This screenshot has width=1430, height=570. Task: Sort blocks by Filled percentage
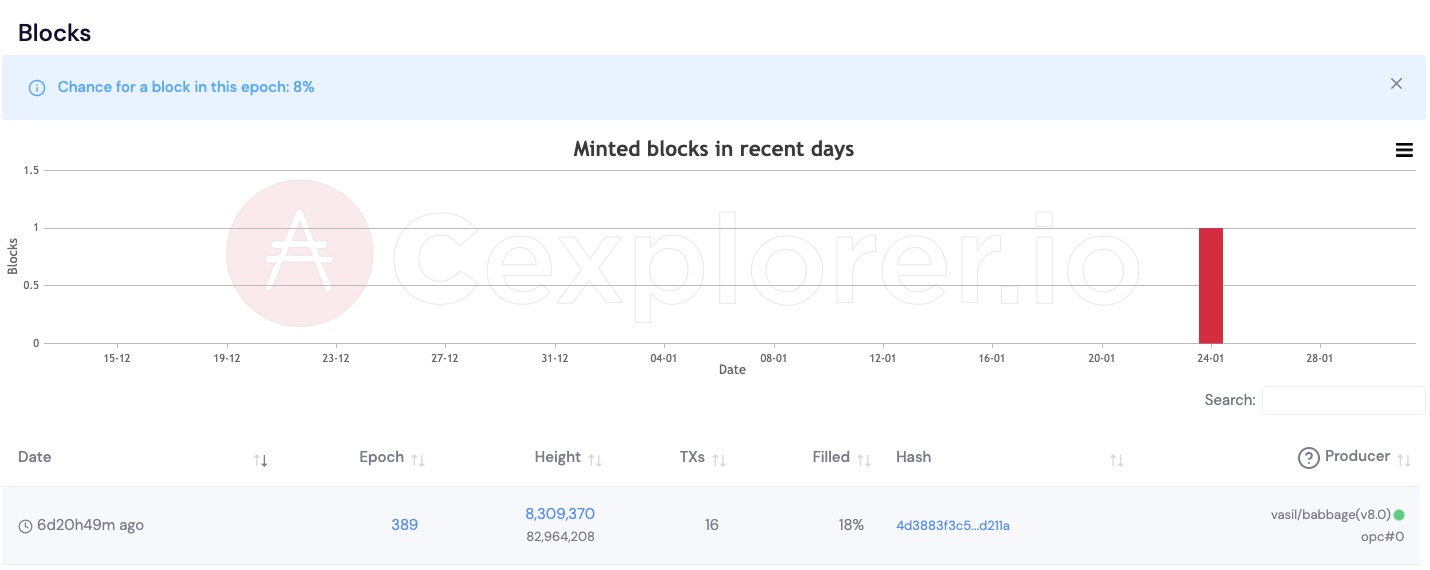(864, 460)
